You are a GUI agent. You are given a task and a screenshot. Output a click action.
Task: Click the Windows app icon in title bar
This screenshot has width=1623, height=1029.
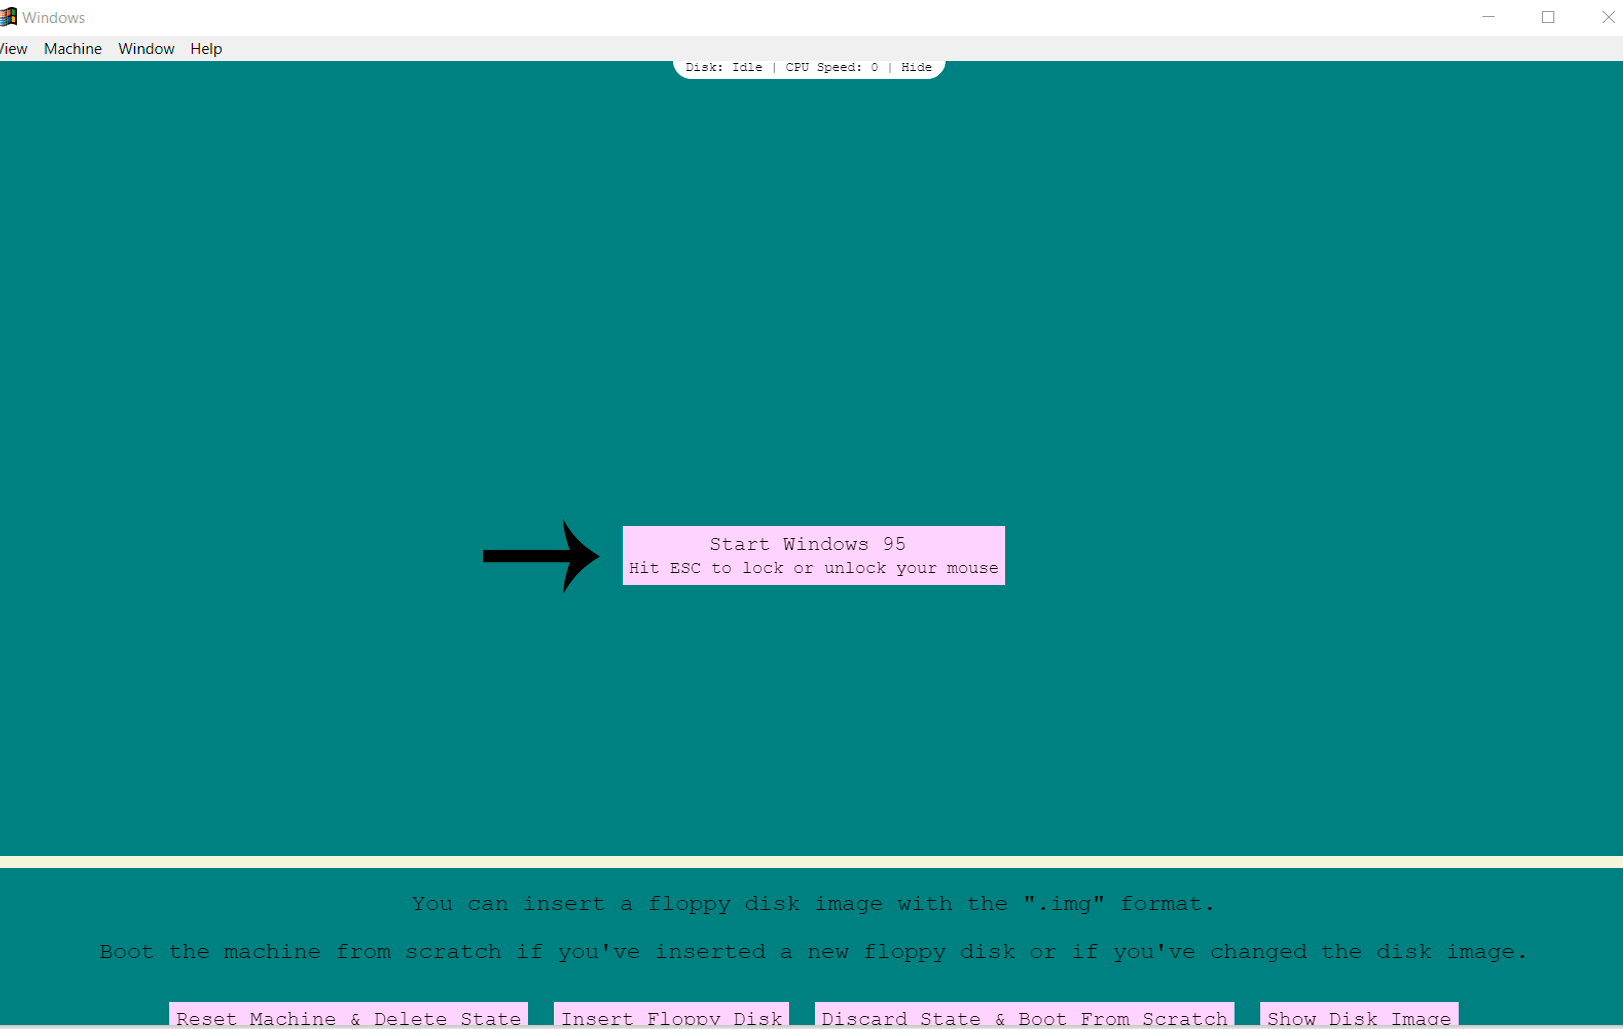[x=8, y=17]
